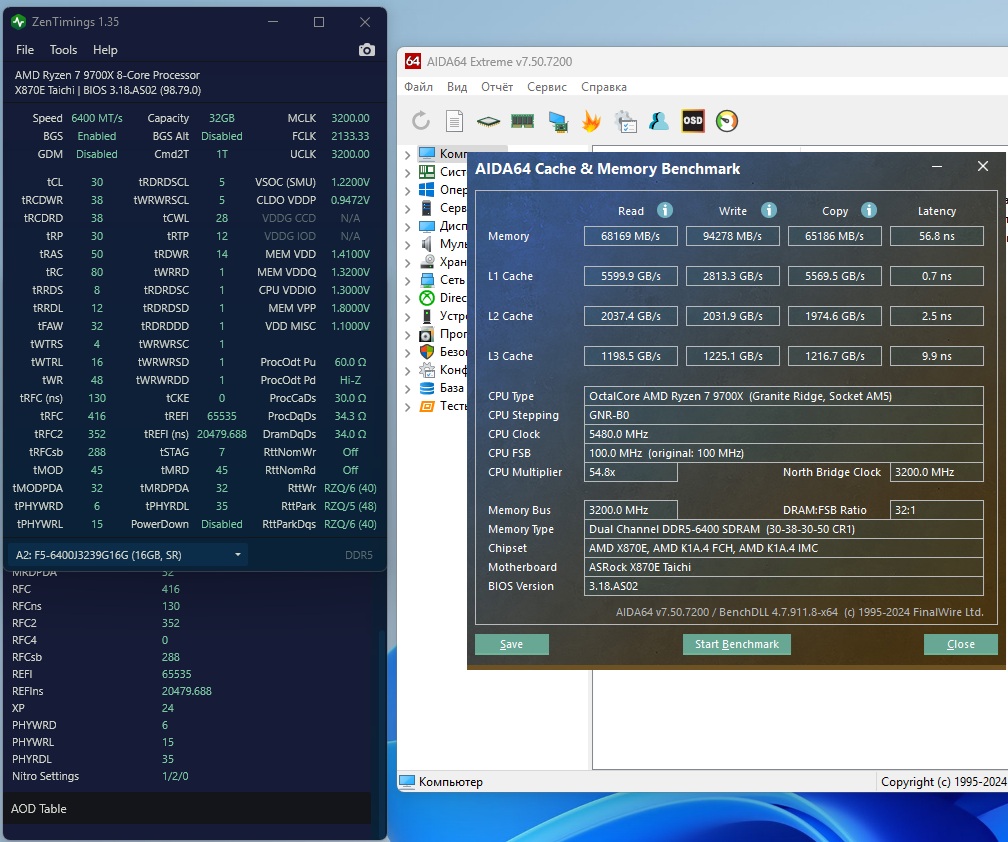
Task: Select the server tower icon in tree
Action: pos(427,208)
